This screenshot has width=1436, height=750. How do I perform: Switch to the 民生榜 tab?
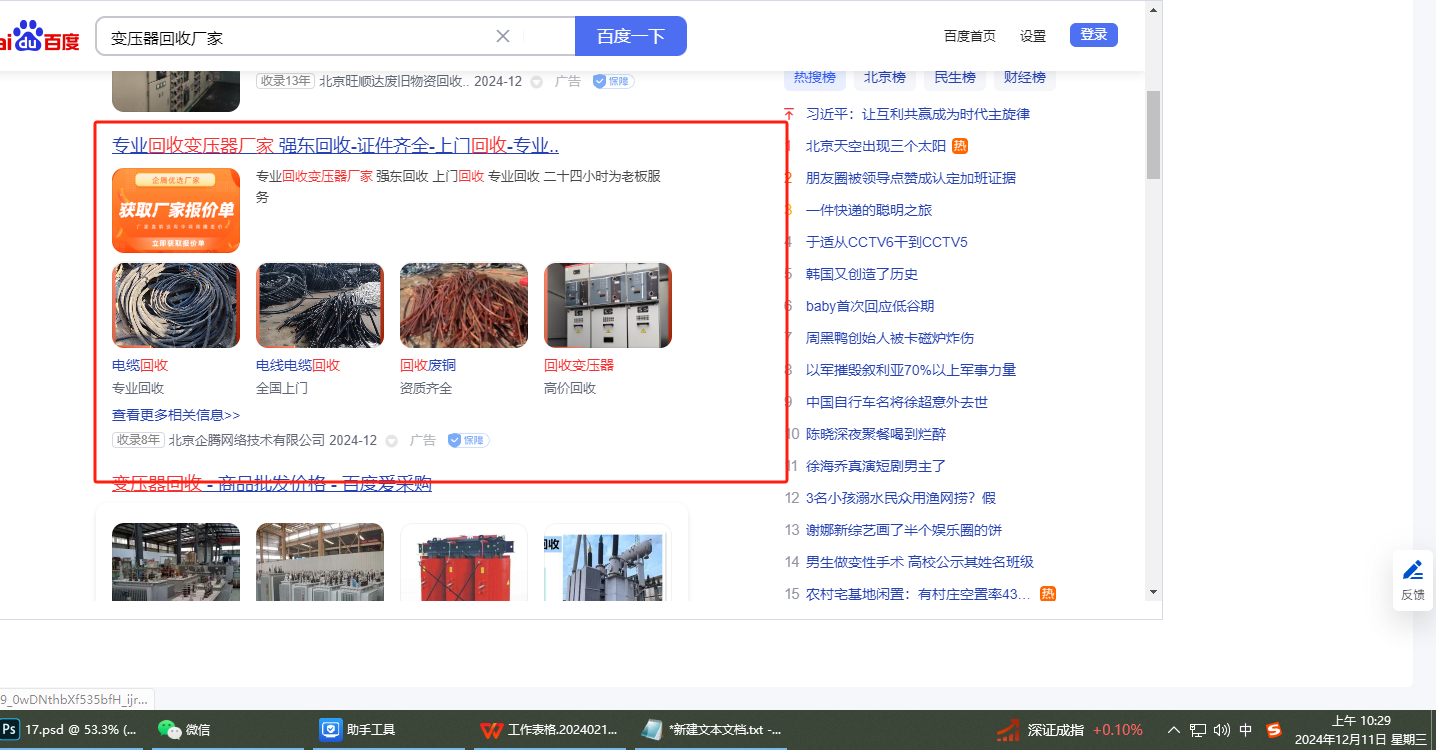pyautogui.click(x=954, y=77)
